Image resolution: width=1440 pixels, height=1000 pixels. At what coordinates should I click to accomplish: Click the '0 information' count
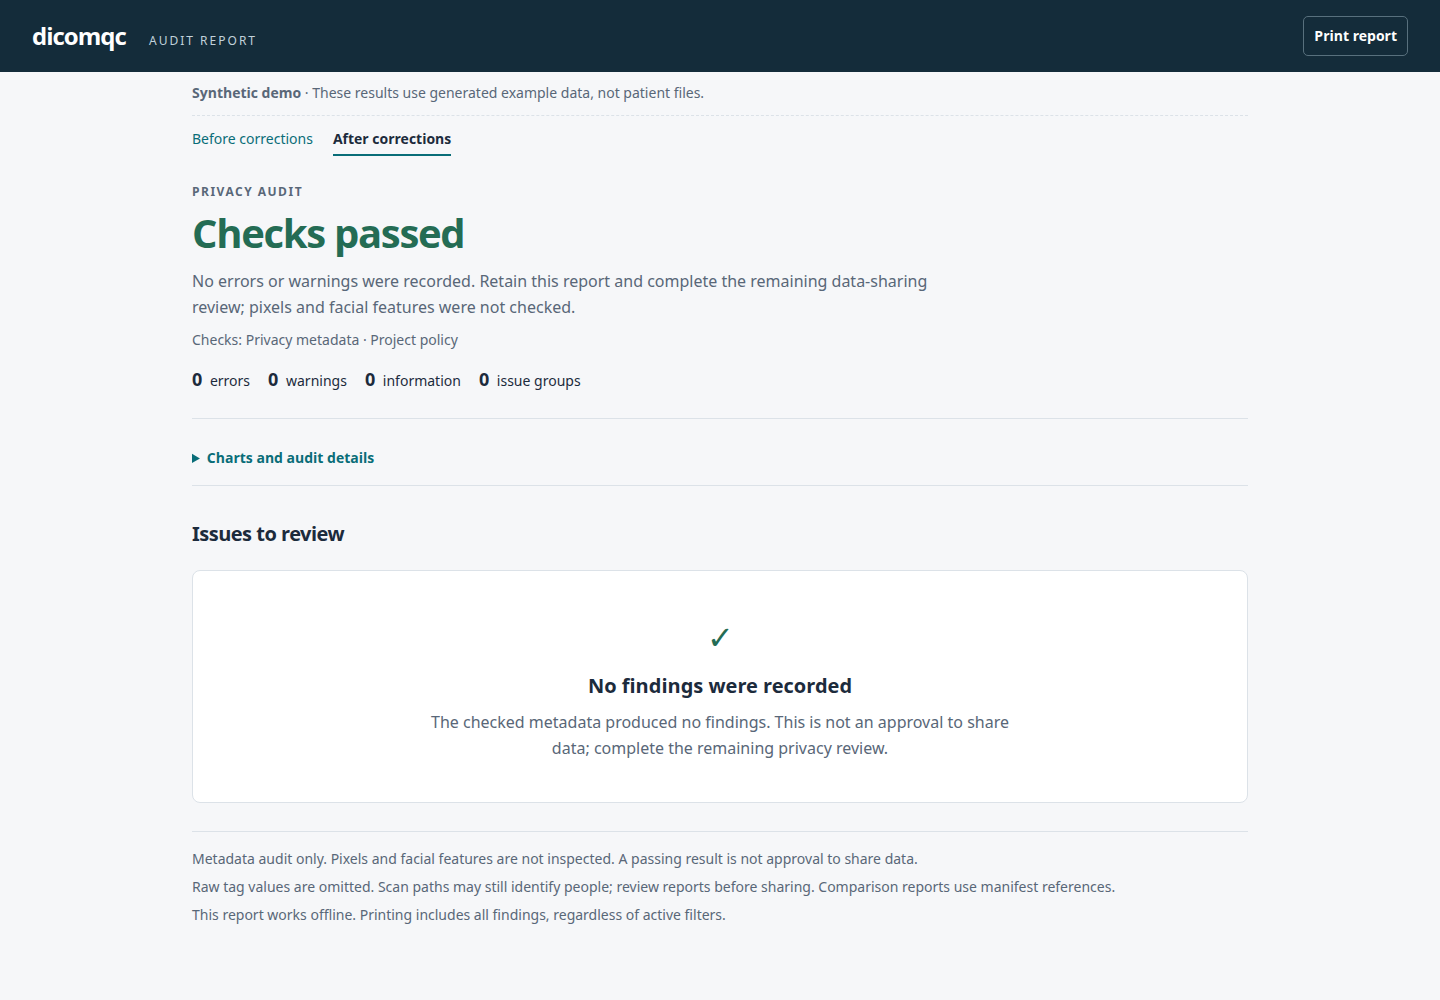[x=413, y=380]
